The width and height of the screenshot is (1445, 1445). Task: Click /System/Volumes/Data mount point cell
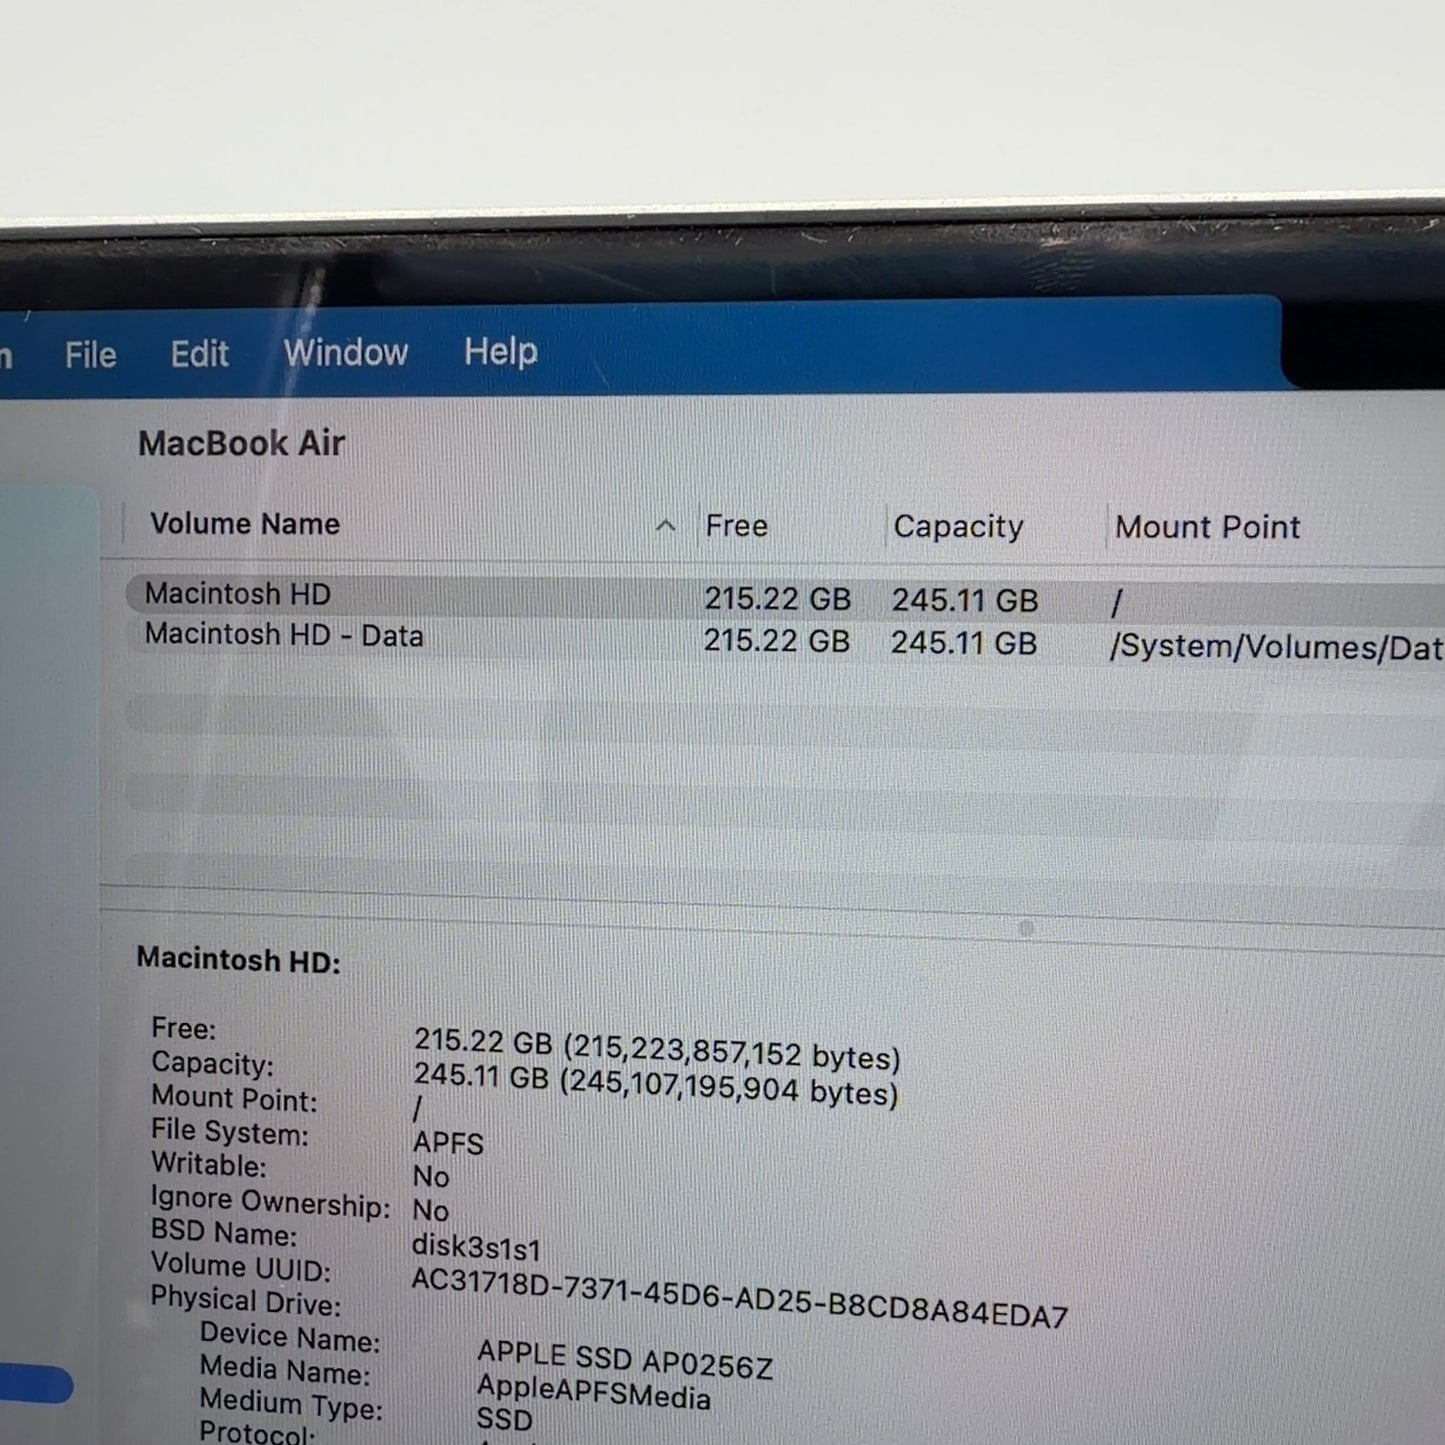(1276, 647)
